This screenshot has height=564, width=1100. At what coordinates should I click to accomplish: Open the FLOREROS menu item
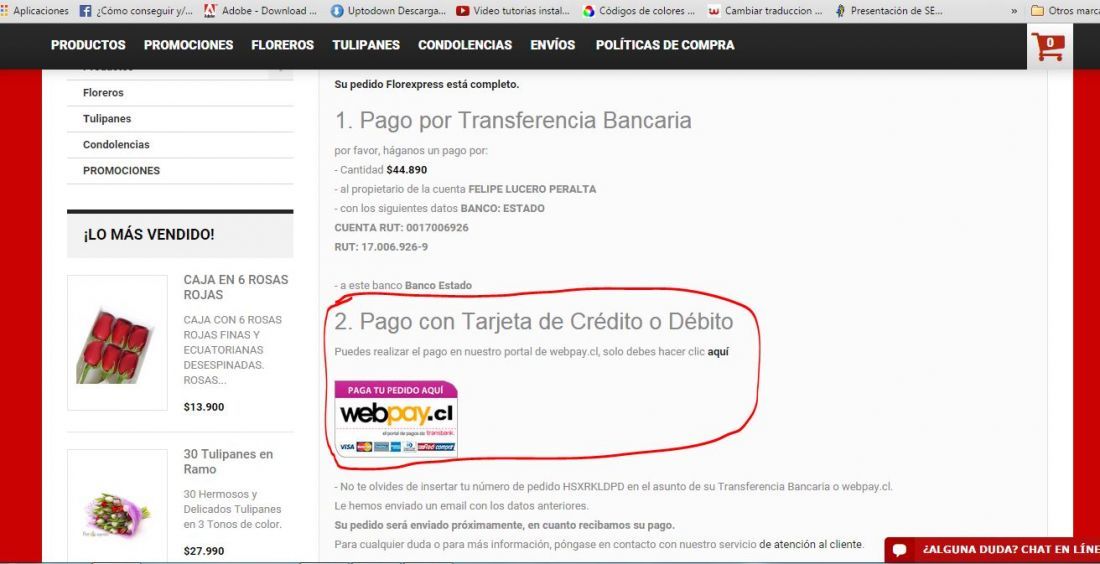(283, 45)
